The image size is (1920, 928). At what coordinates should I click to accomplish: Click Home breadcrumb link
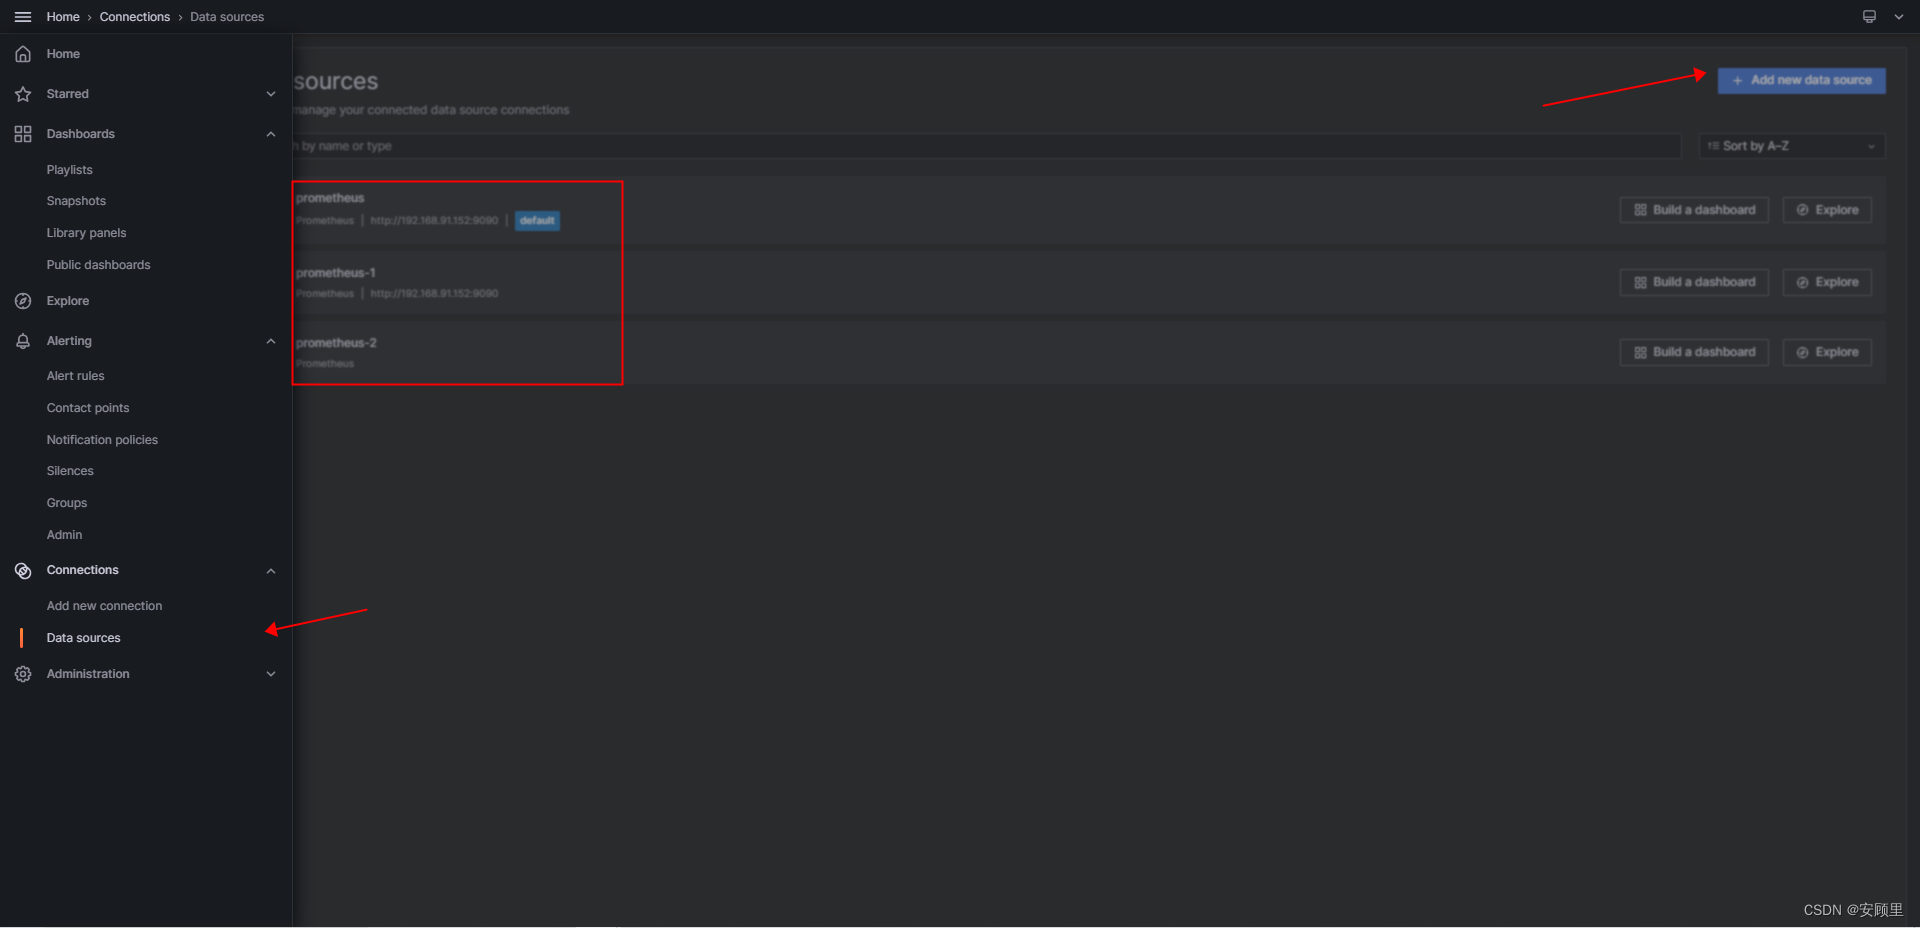[x=63, y=17]
